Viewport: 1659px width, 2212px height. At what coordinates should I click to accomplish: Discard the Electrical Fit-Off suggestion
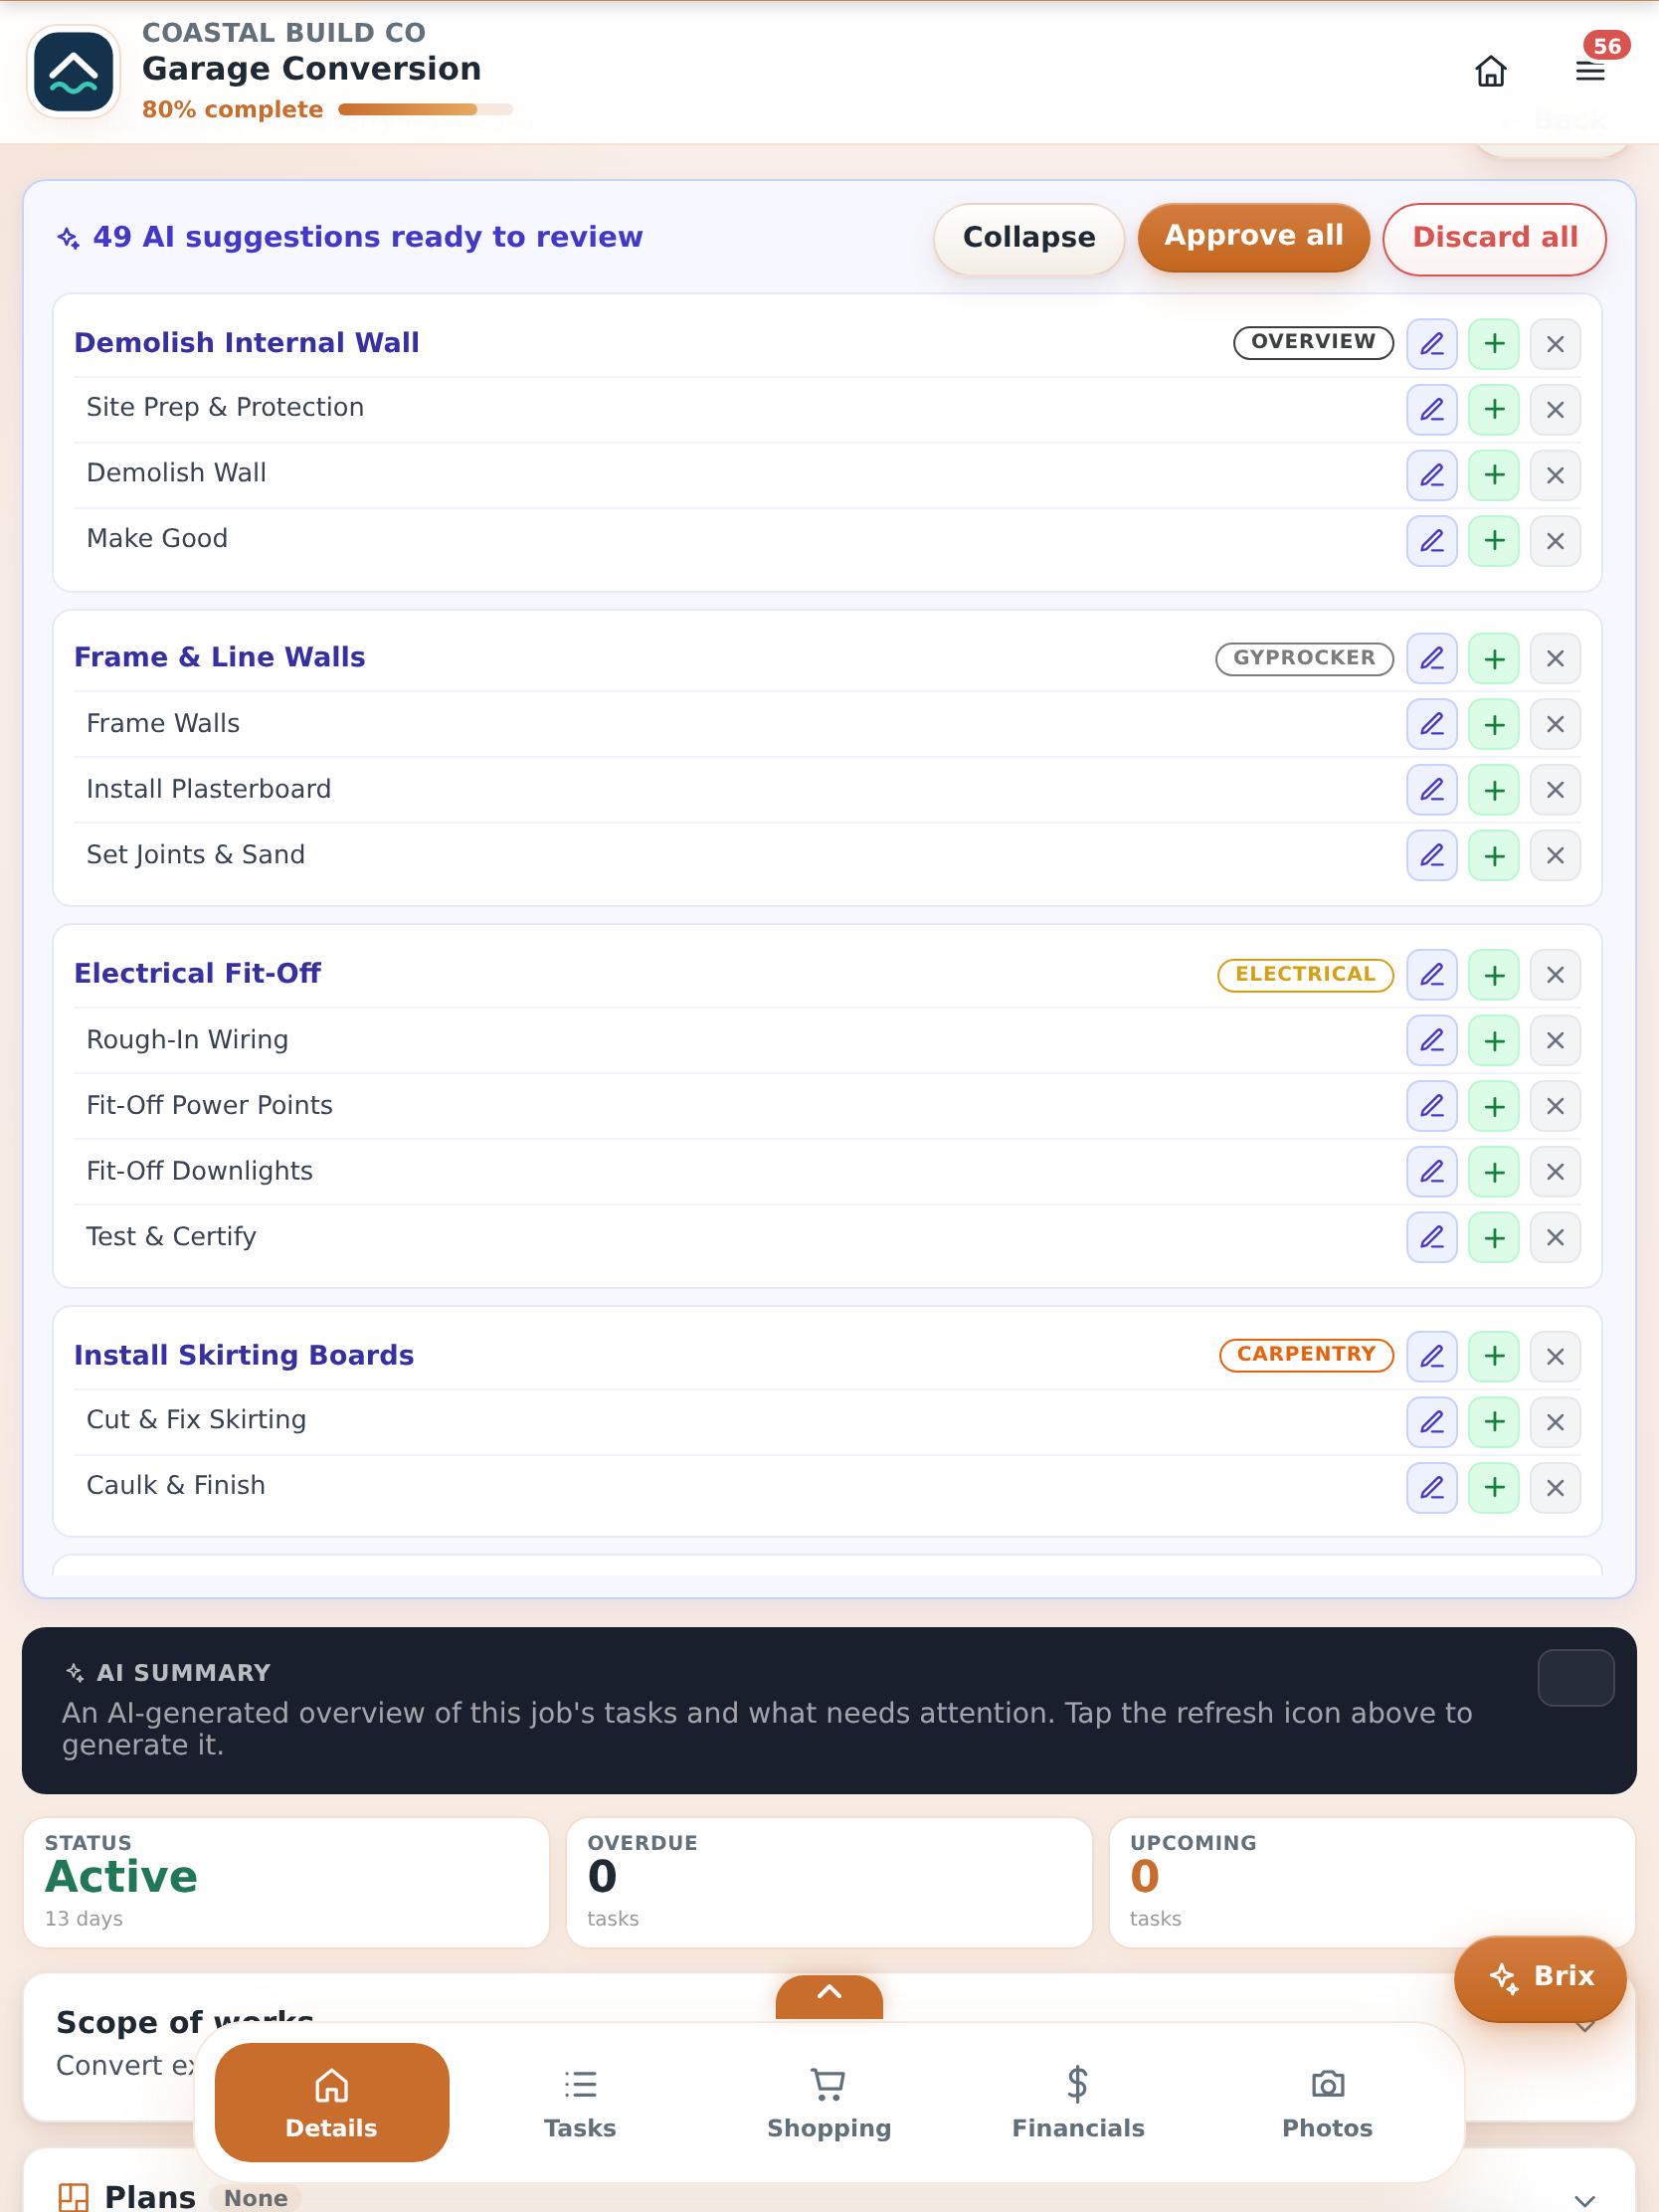click(1555, 975)
